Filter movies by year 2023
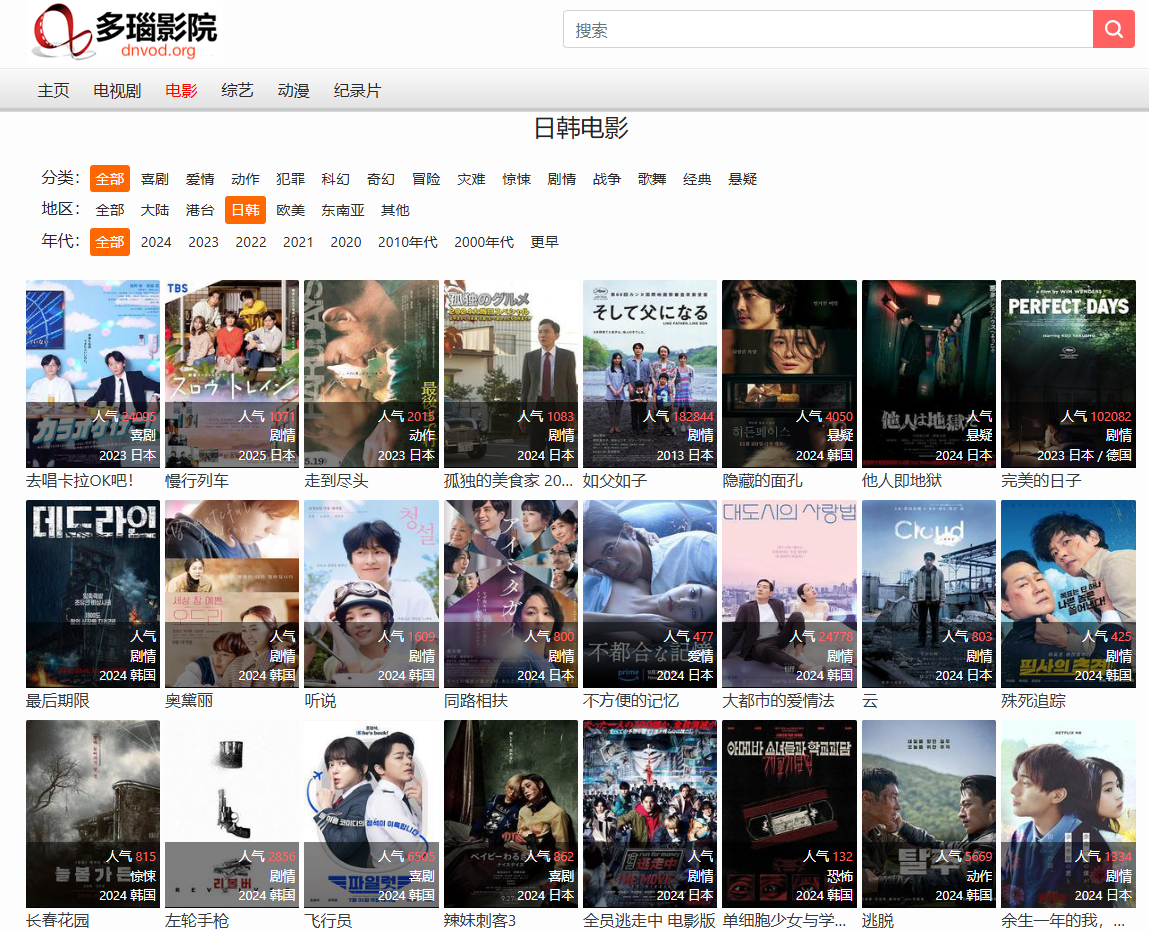 [x=204, y=242]
